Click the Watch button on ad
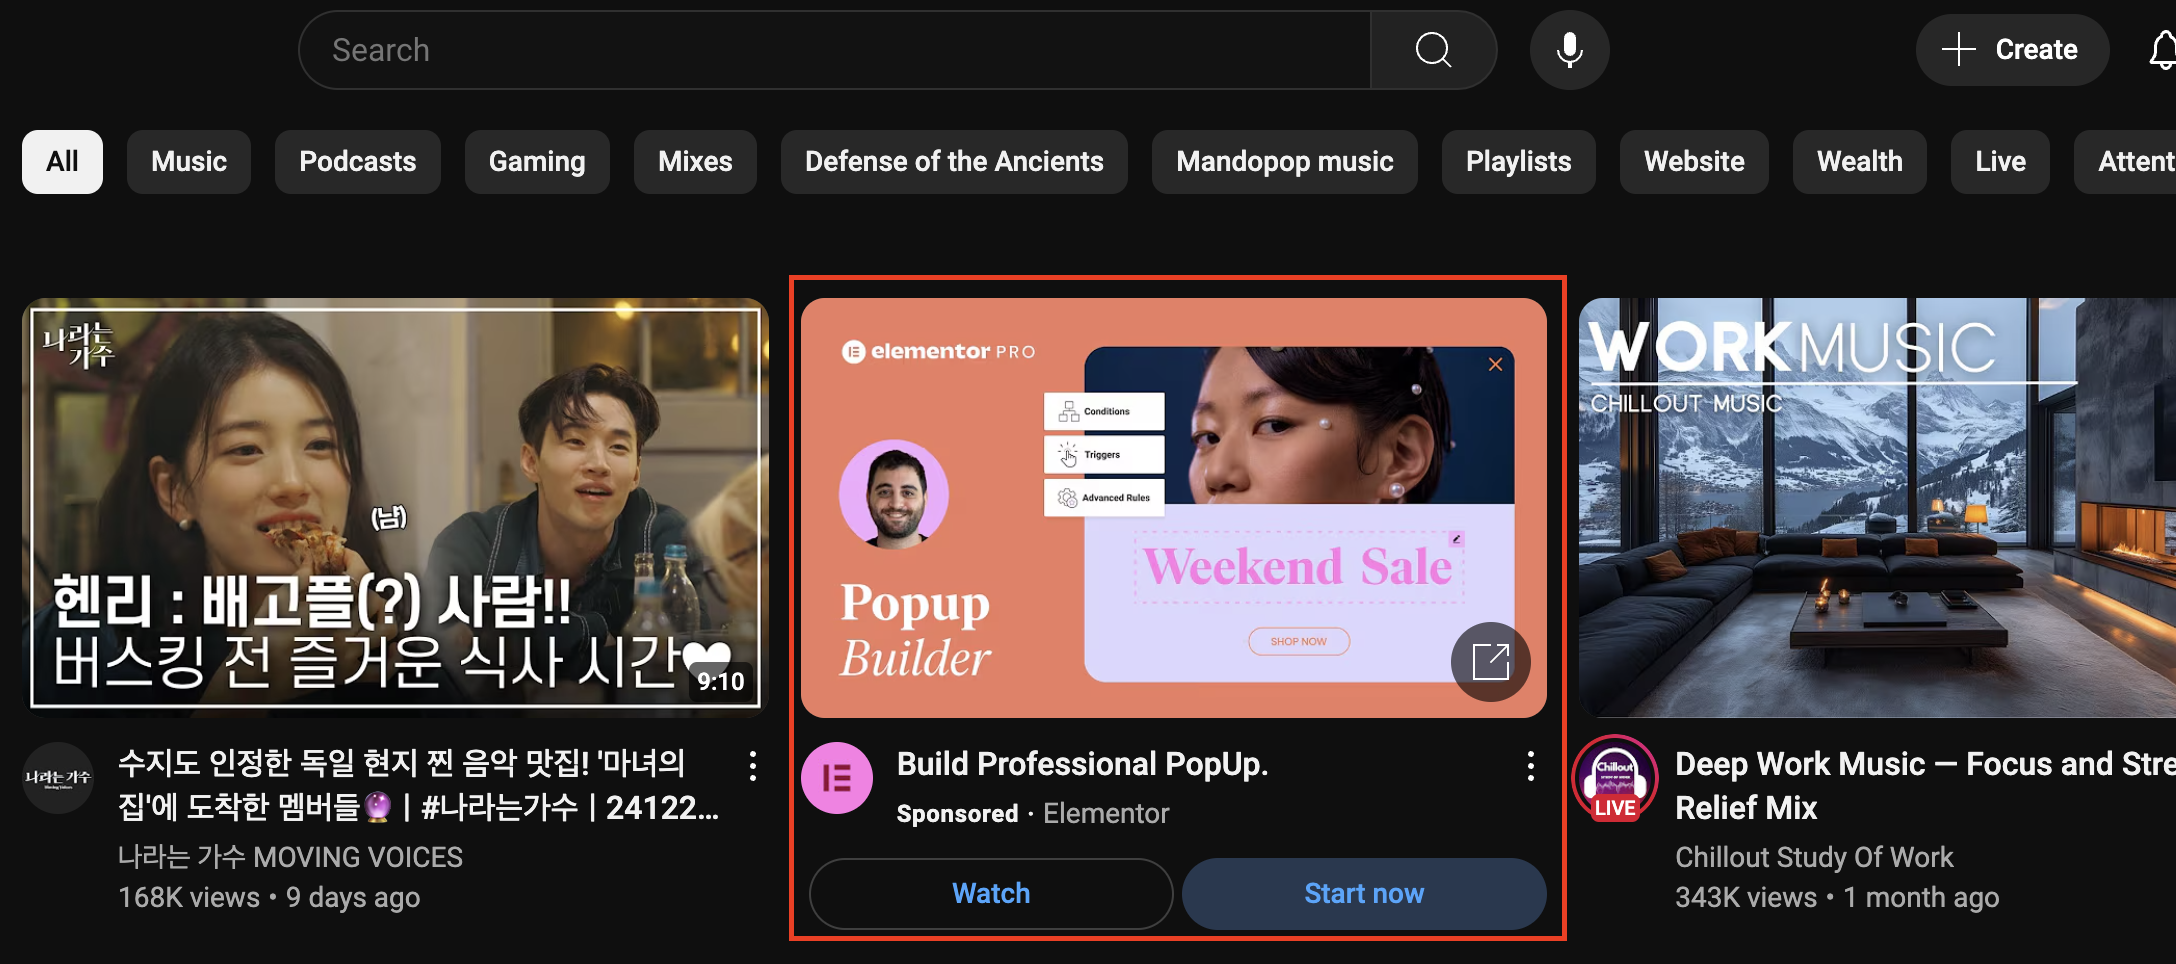Viewport: 2176px width, 964px height. point(991,893)
